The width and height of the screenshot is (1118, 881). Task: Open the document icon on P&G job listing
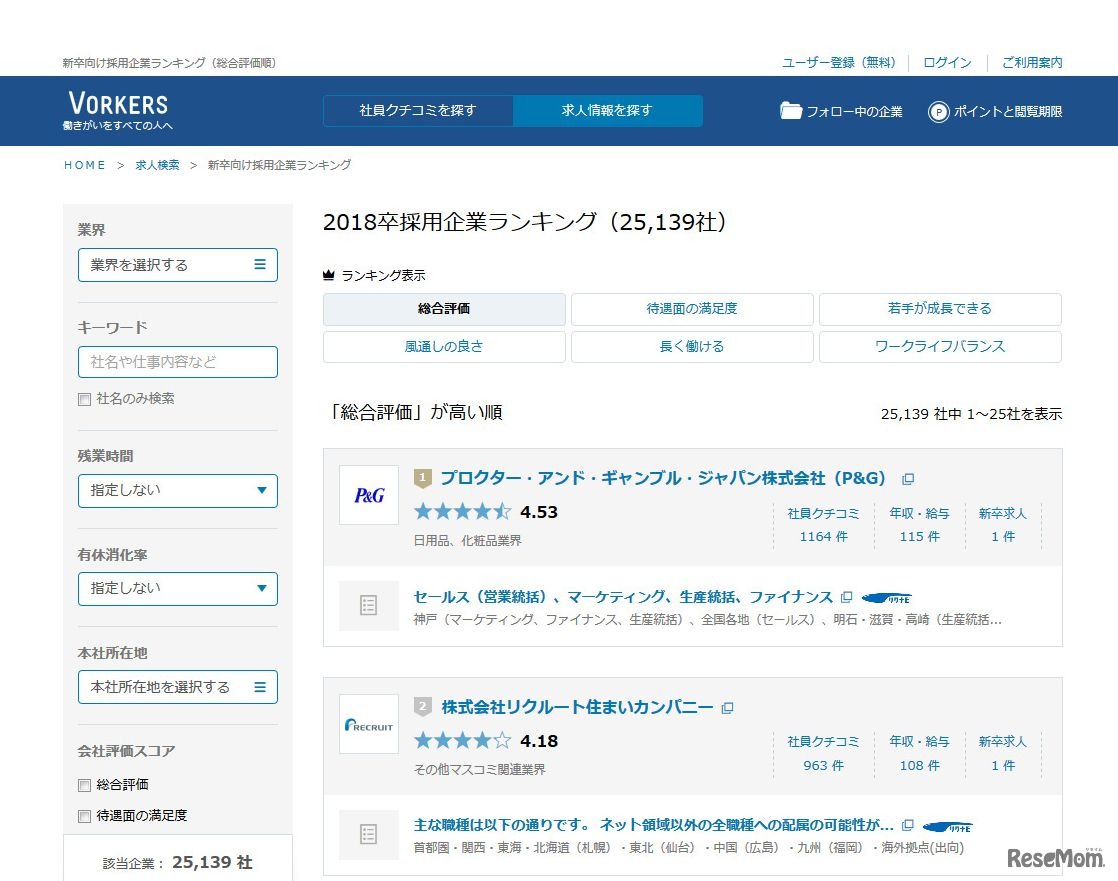(369, 605)
